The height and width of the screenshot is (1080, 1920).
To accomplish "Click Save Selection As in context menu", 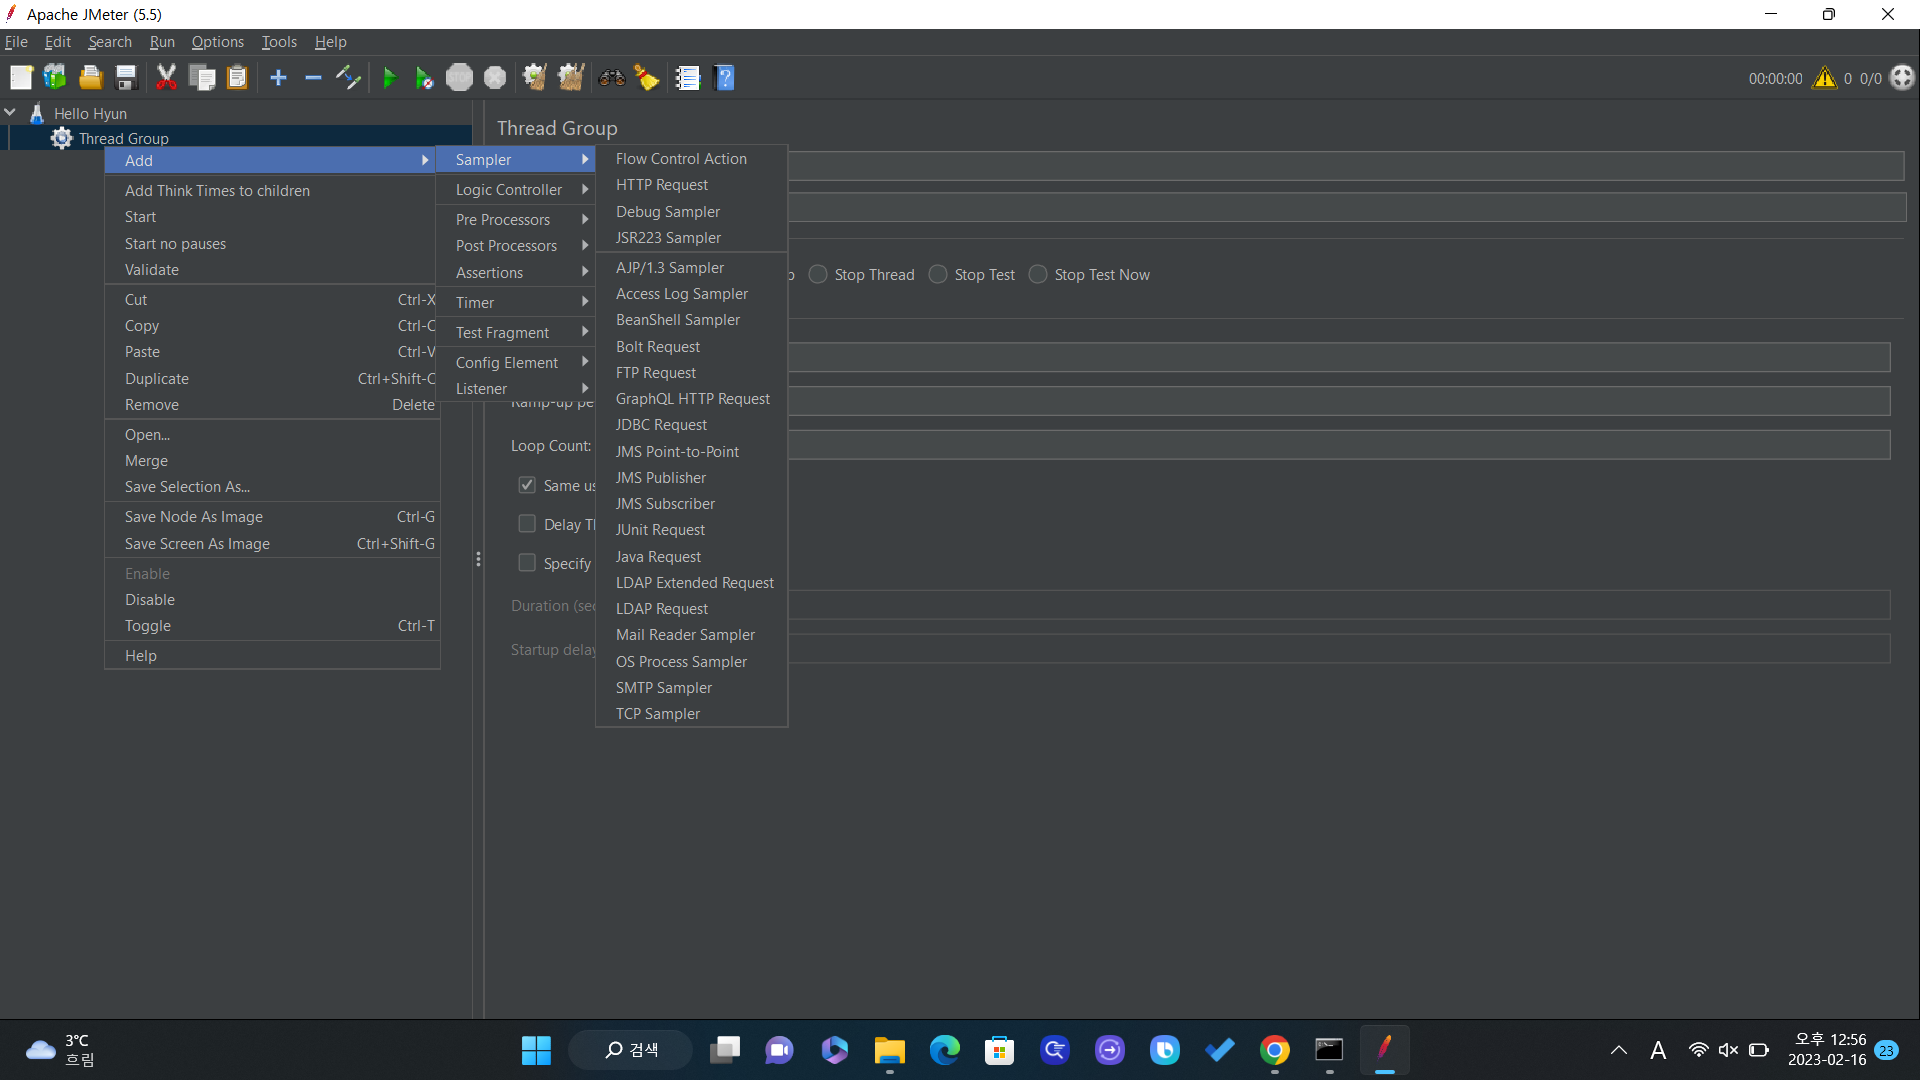I will click(272, 487).
